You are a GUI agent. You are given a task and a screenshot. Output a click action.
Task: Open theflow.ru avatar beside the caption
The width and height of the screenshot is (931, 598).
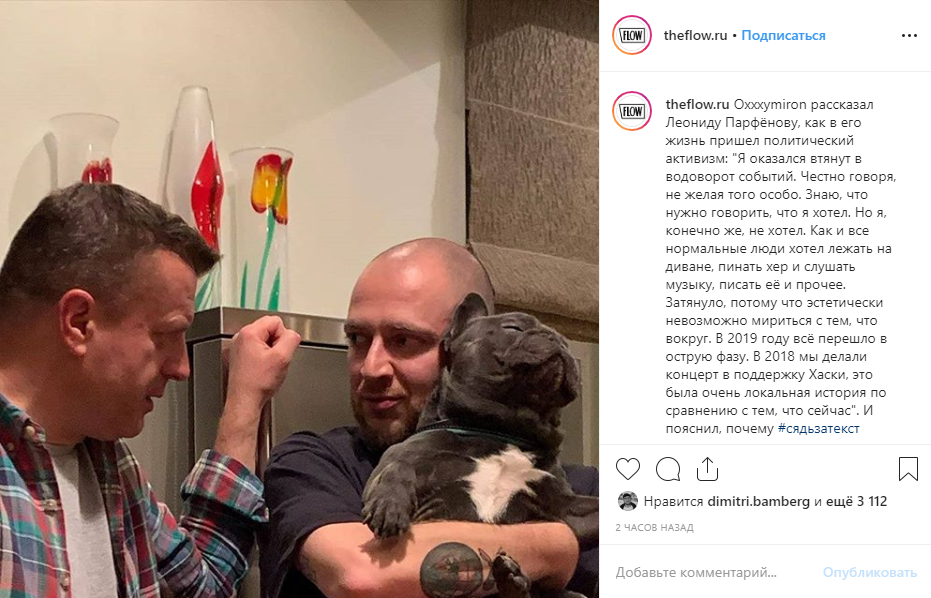tap(632, 111)
